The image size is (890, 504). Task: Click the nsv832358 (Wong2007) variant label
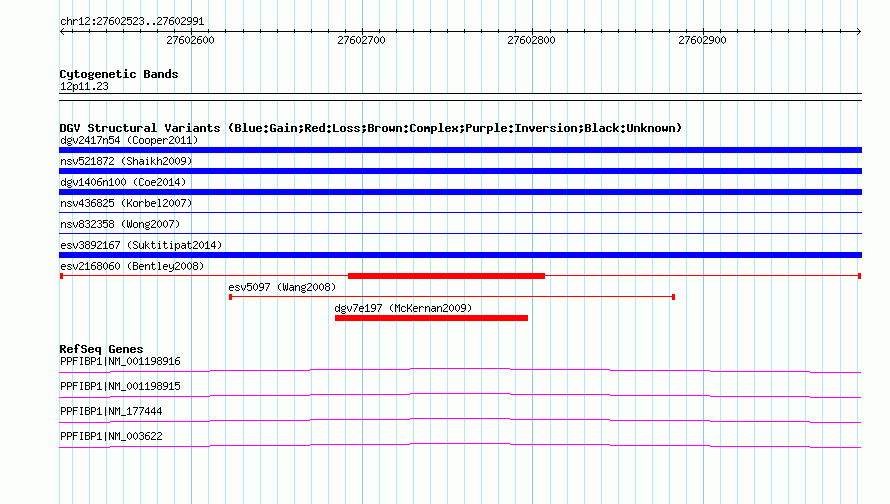[x=120, y=224]
